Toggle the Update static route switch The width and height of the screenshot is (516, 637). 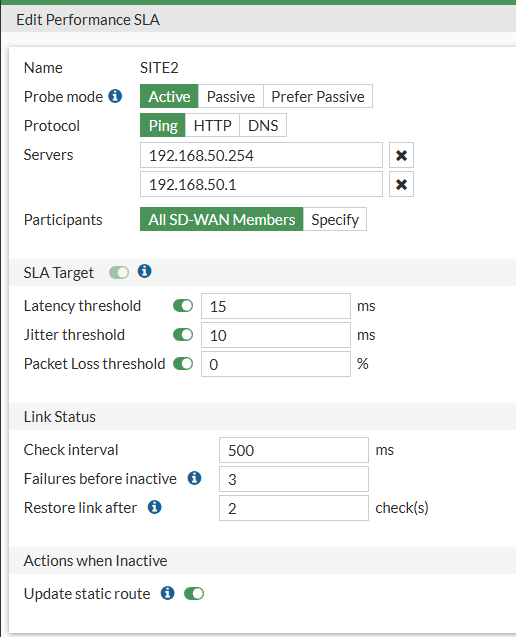pyautogui.click(x=194, y=594)
